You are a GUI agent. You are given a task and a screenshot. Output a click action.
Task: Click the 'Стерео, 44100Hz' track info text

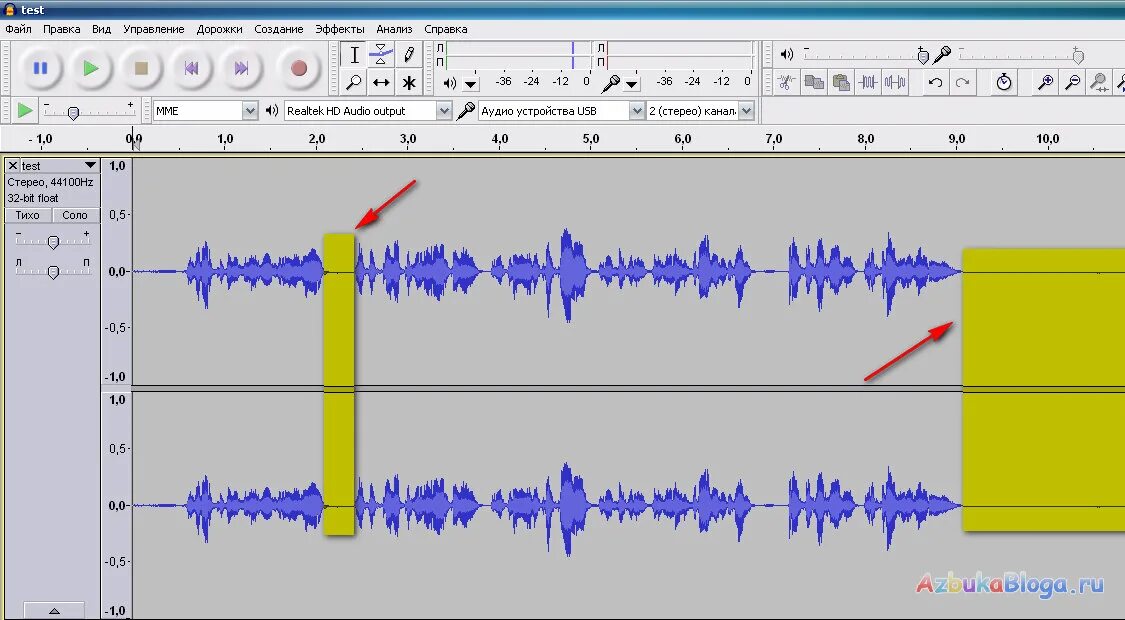coord(50,182)
